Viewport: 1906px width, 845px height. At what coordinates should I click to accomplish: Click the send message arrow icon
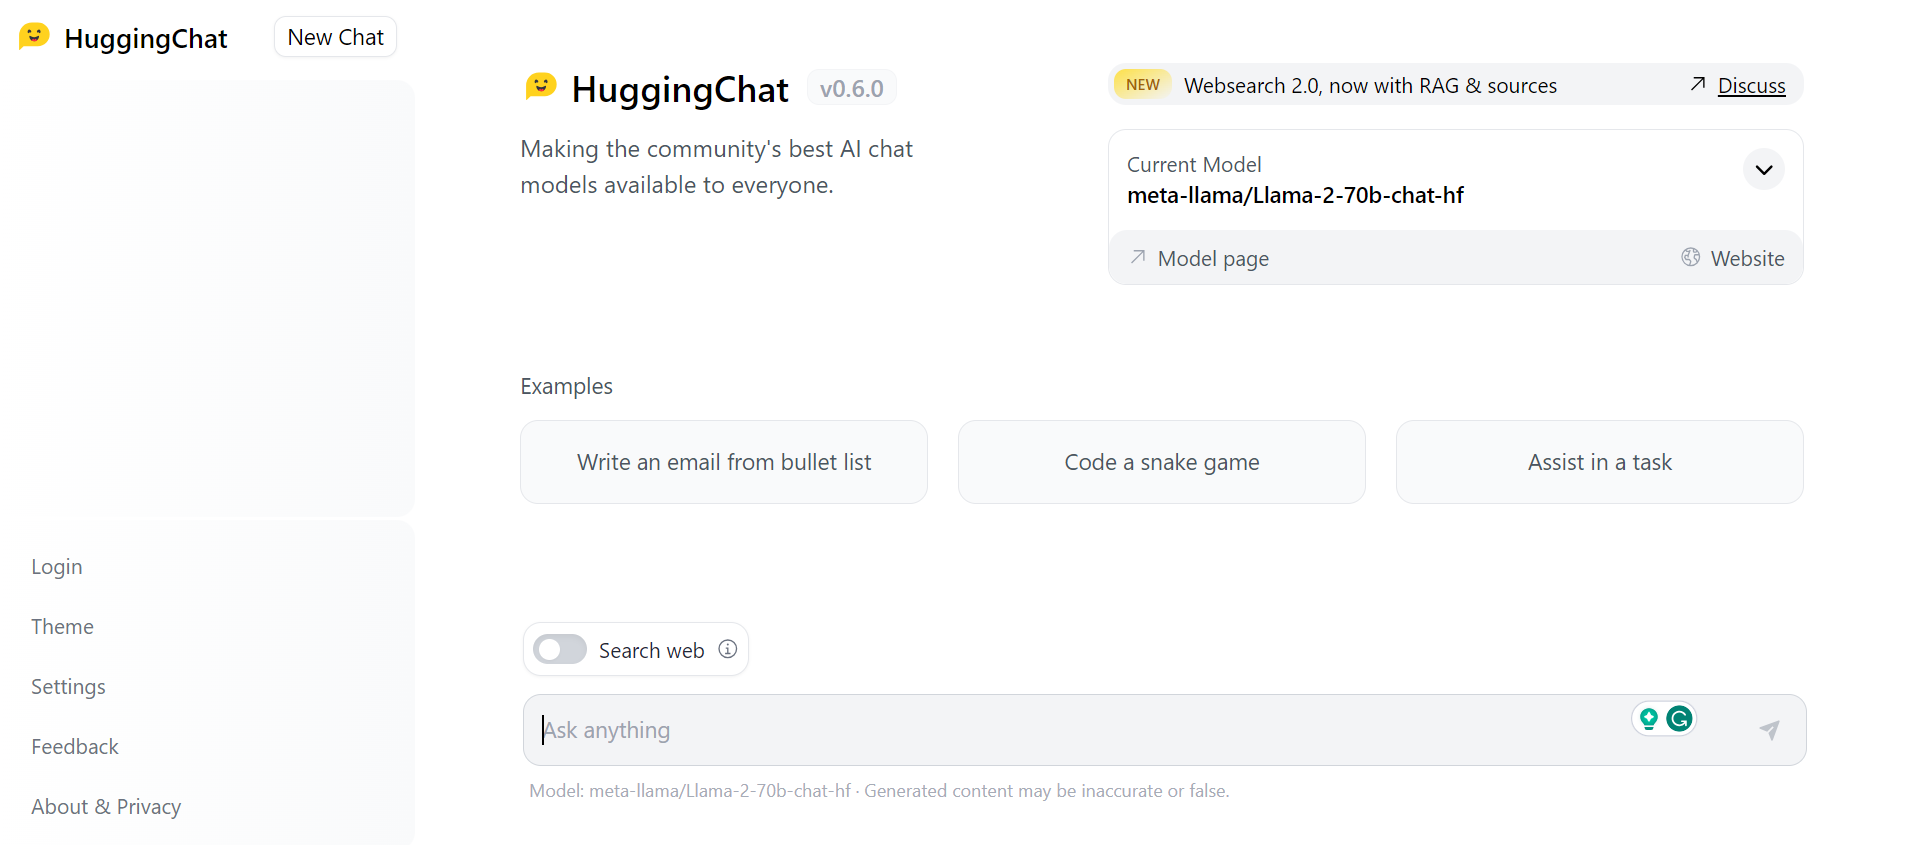[x=1769, y=730]
